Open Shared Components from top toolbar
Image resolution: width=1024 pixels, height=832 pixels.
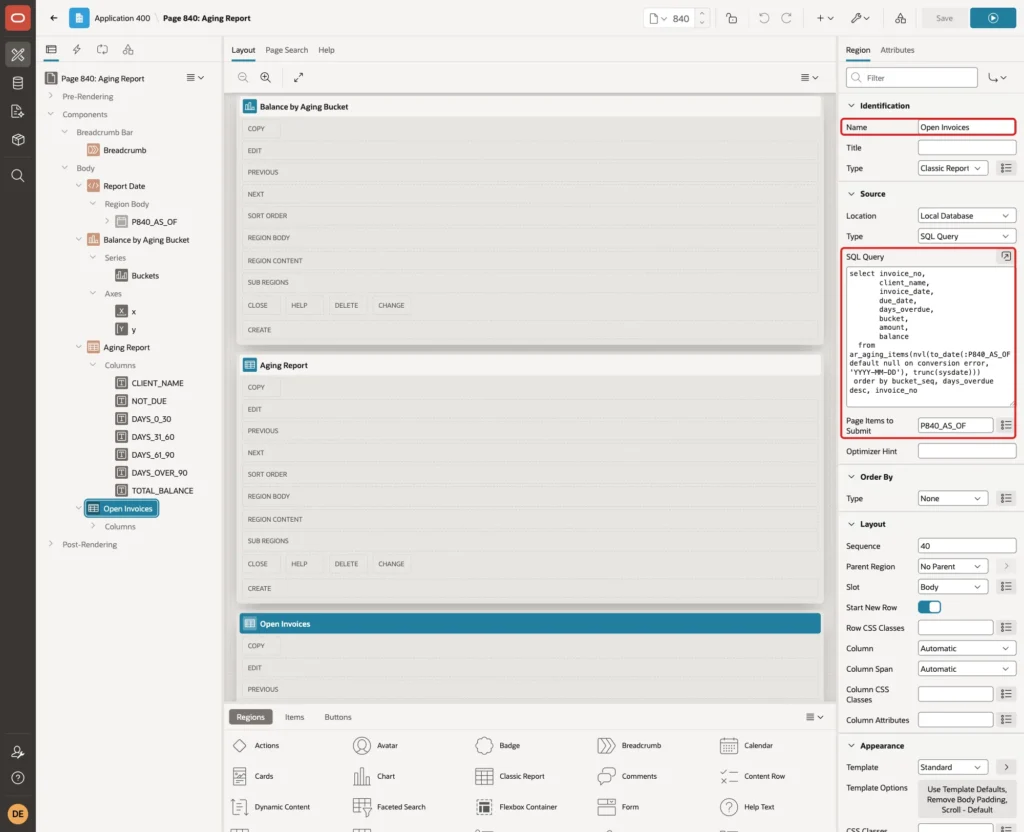coord(901,18)
